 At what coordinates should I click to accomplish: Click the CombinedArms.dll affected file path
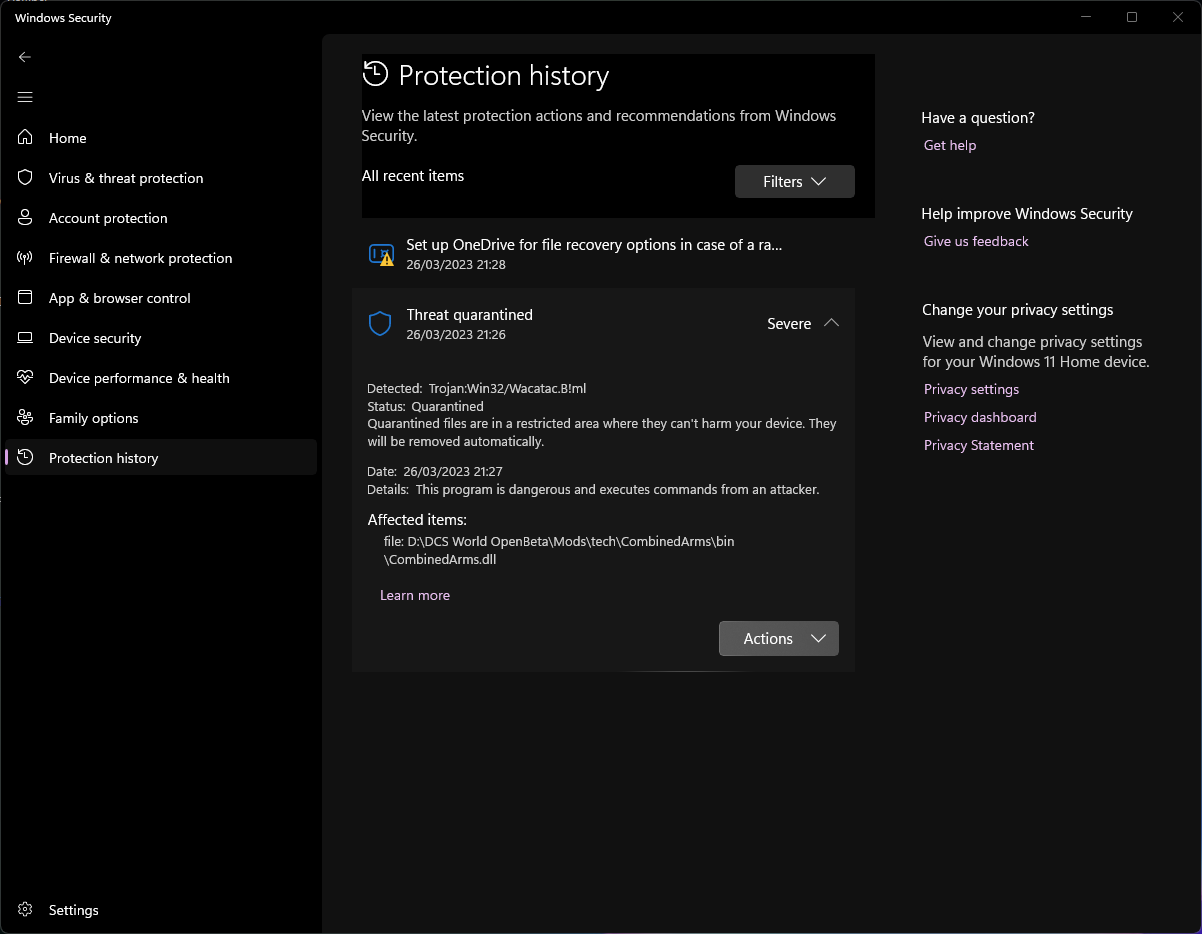(x=559, y=550)
